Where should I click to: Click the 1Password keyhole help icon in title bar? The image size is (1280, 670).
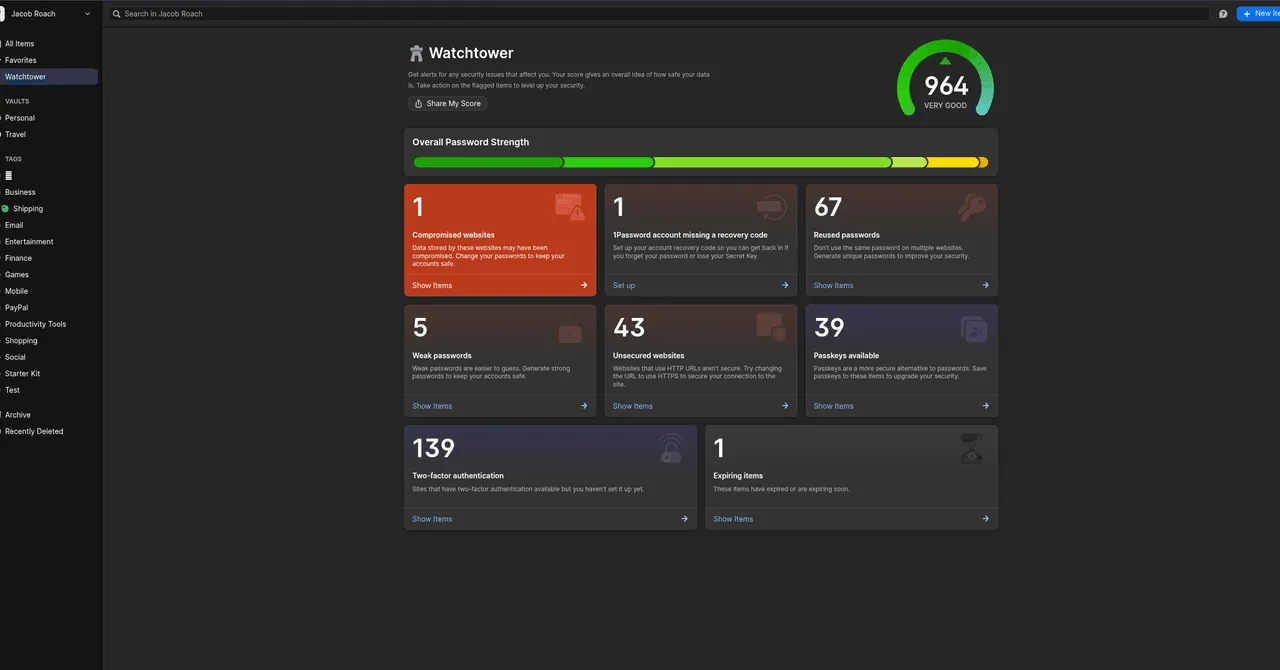click(x=1223, y=13)
